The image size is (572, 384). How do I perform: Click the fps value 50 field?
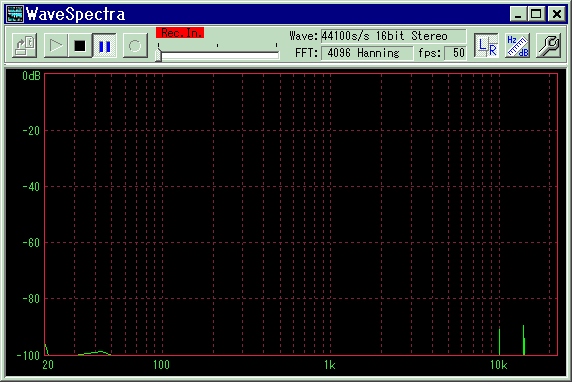pos(456,53)
